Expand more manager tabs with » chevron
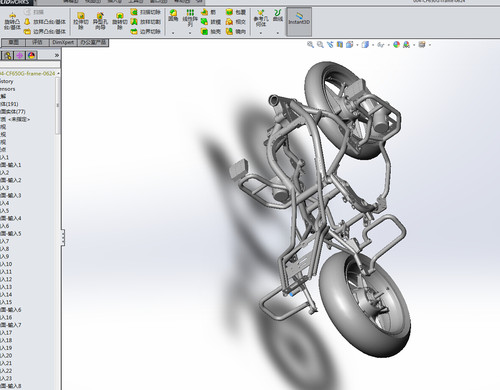The image size is (500, 390). [56, 55]
